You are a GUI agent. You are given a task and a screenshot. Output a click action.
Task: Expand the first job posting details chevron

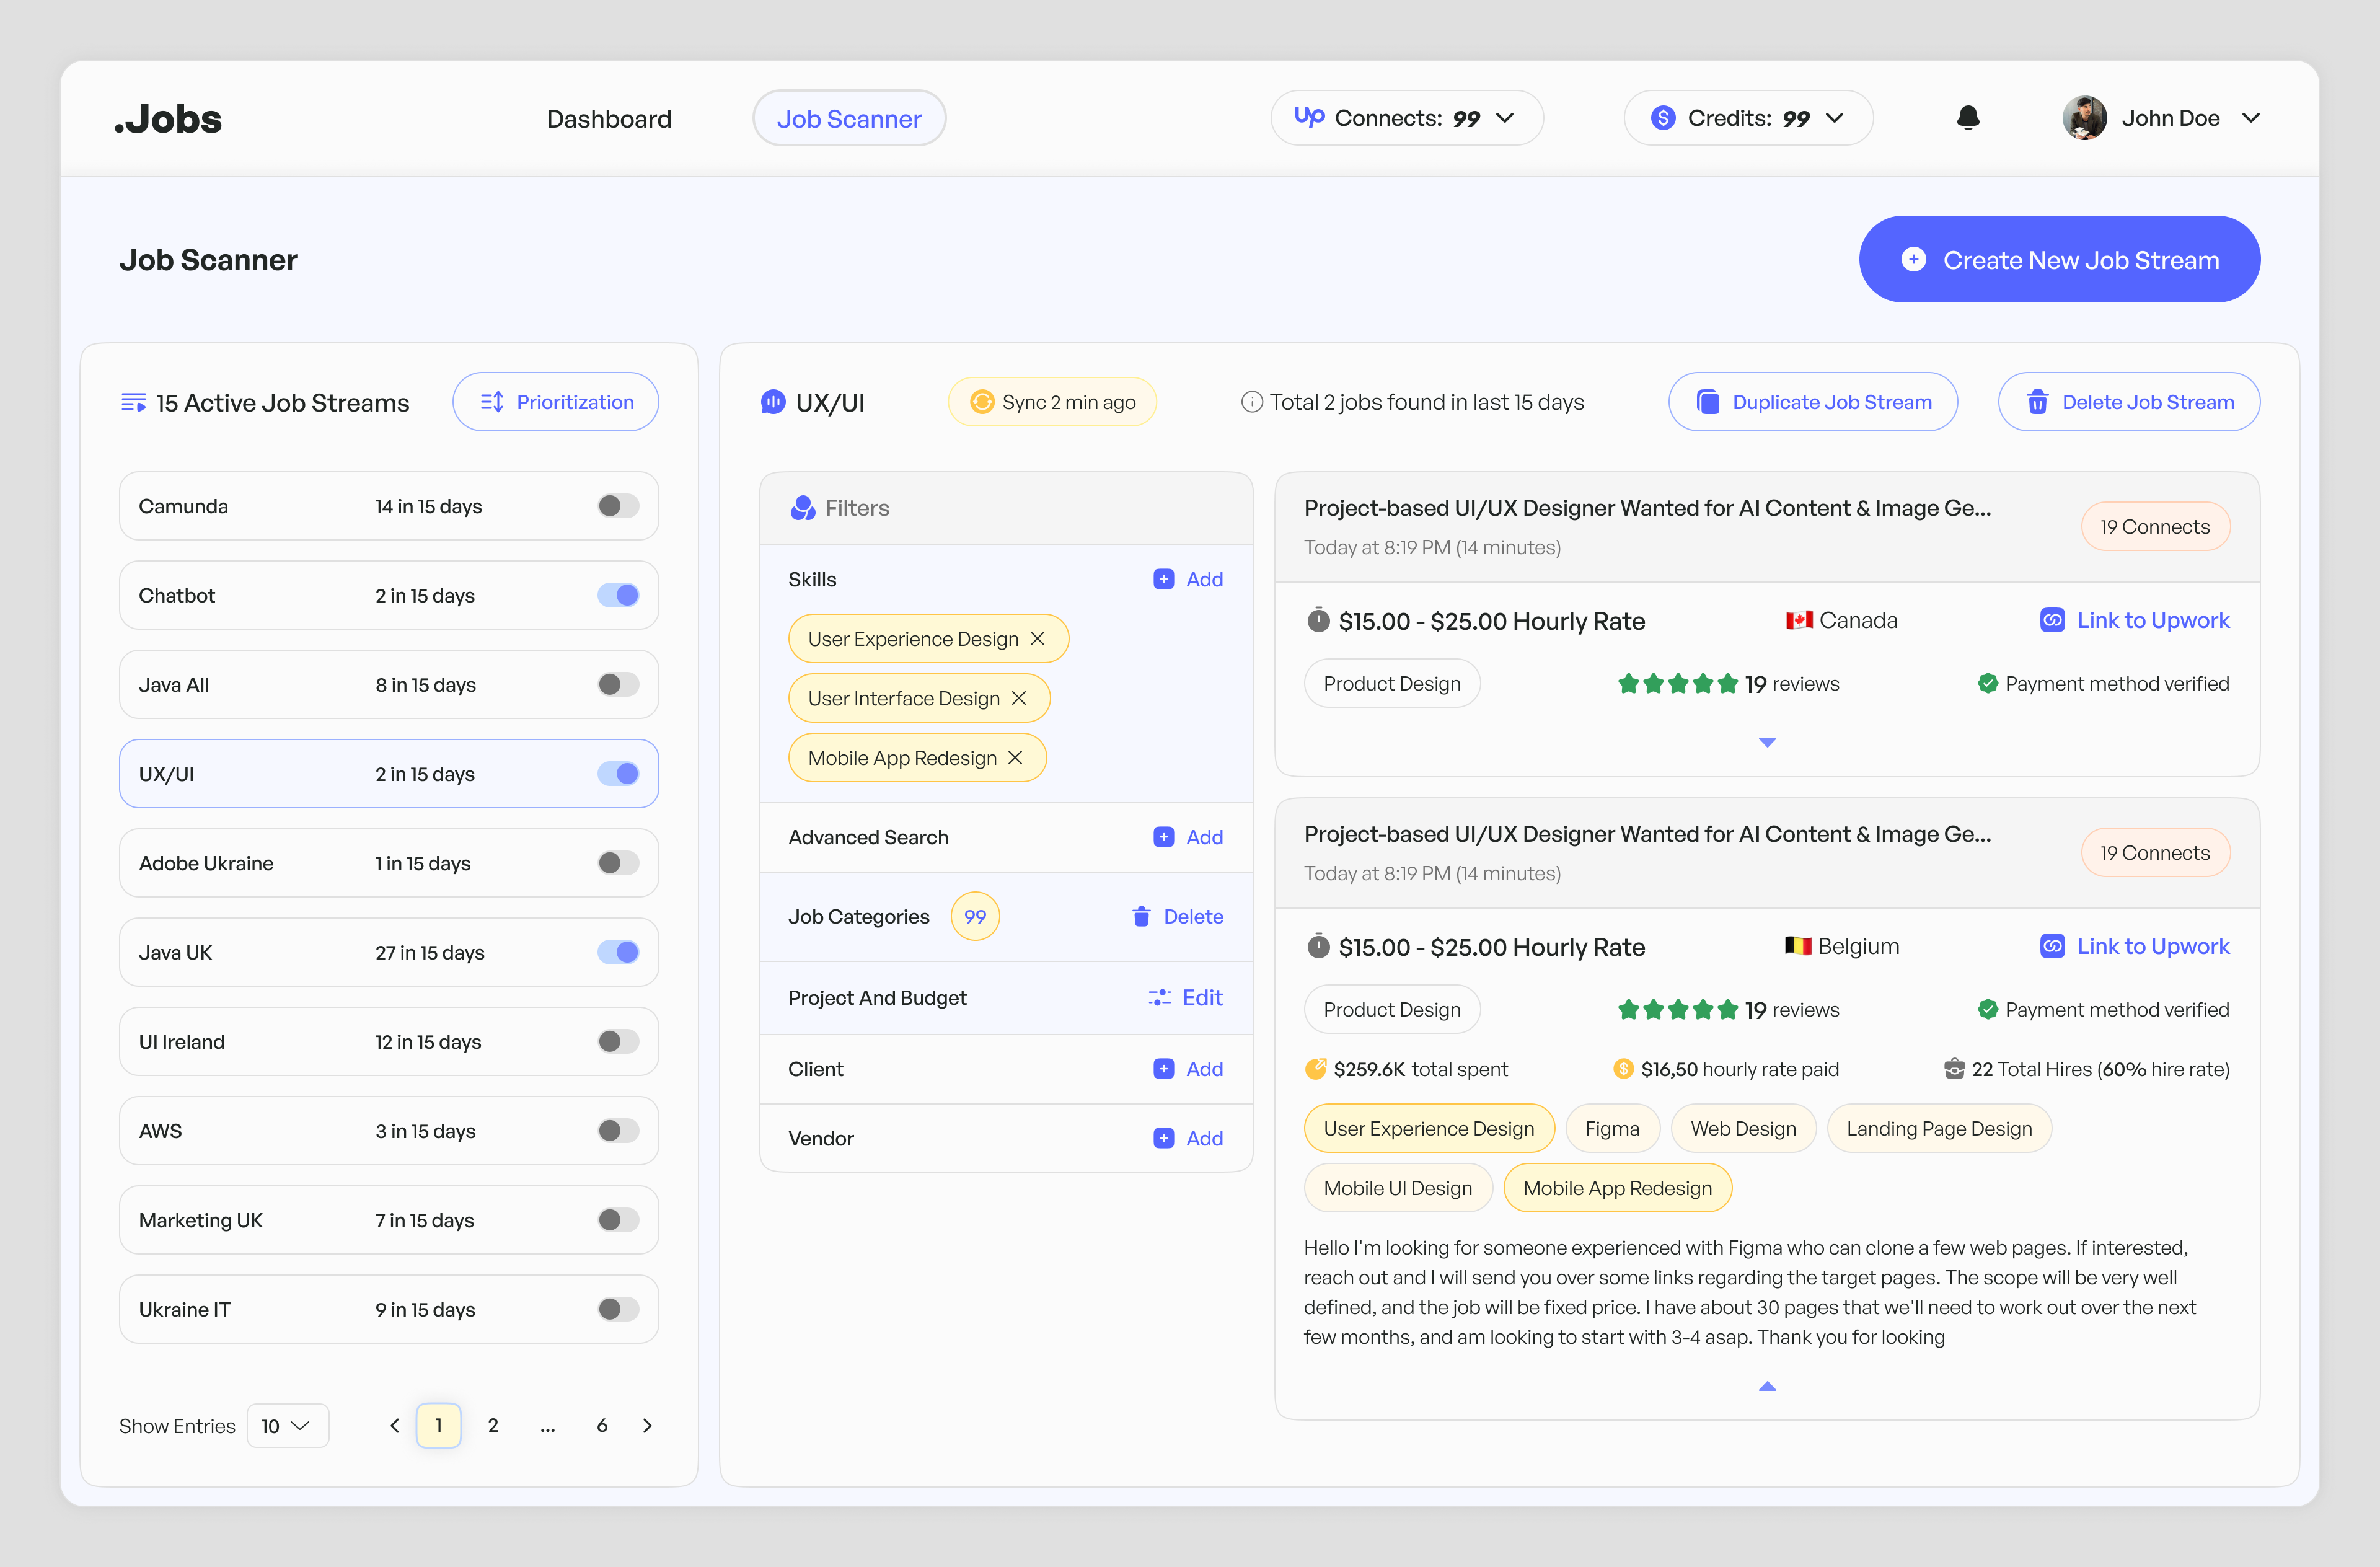(1767, 742)
